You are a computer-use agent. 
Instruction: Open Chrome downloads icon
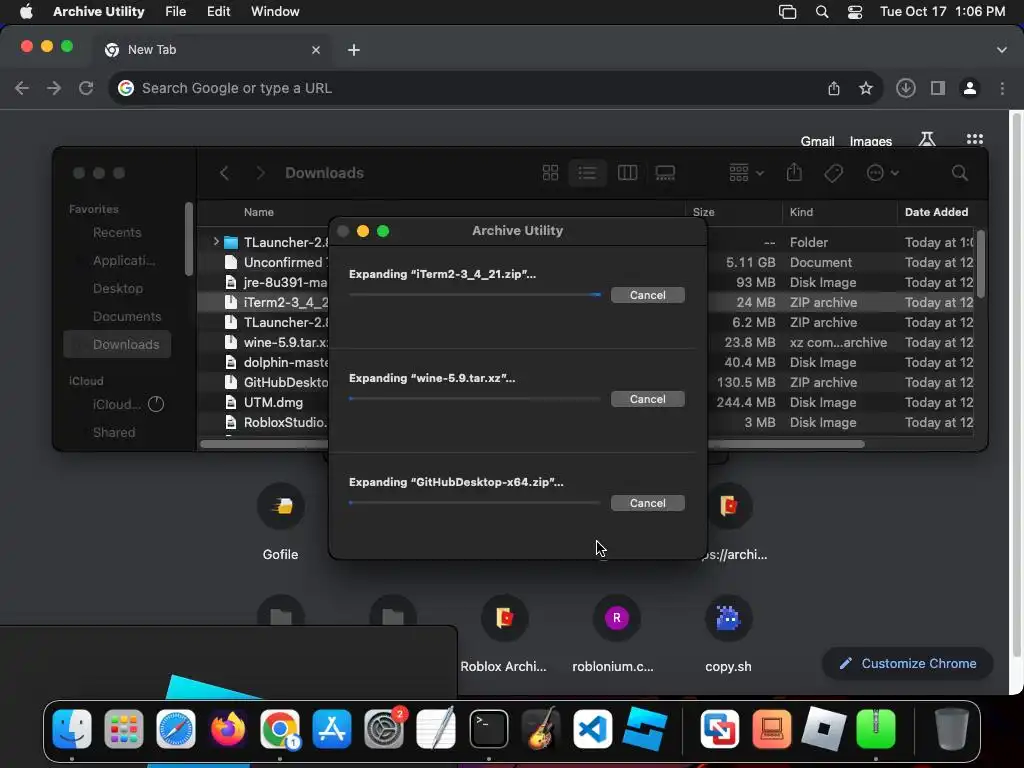point(905,88)
